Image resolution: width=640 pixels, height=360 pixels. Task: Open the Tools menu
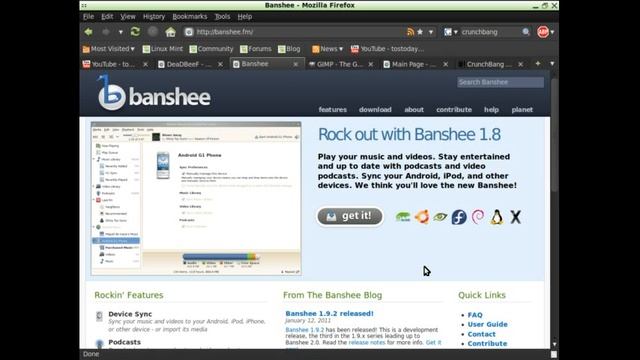tap(222, 17)
